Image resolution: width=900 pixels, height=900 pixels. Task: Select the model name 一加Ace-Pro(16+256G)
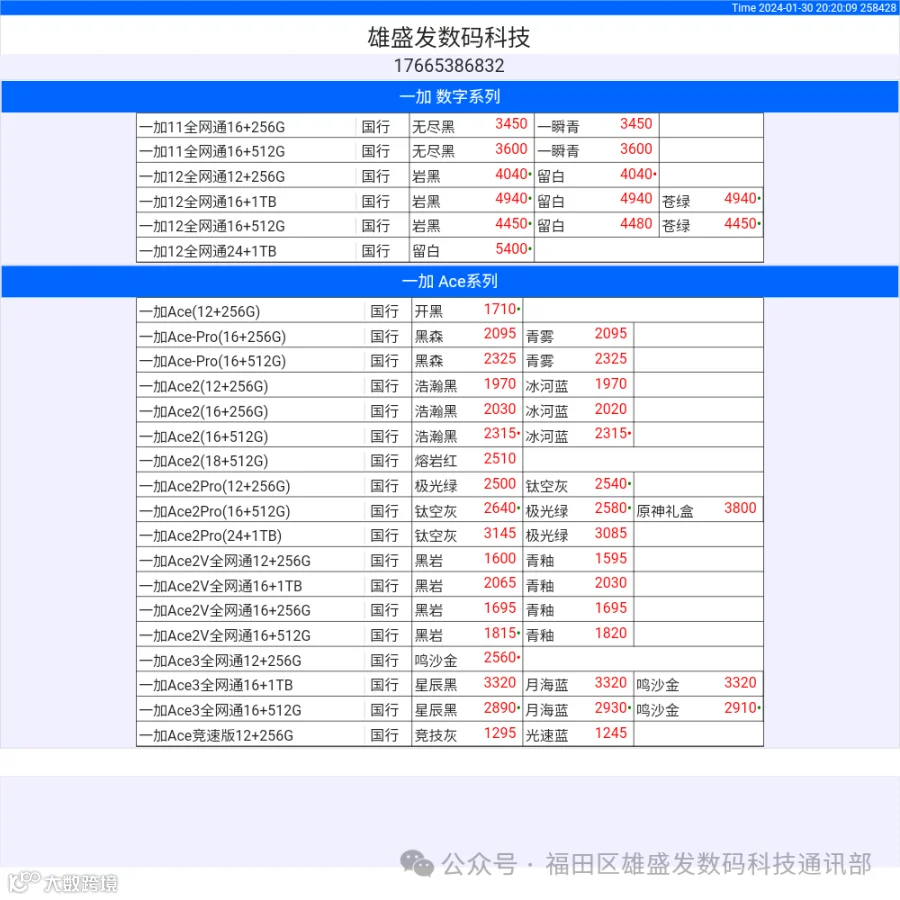pos(212,337)
